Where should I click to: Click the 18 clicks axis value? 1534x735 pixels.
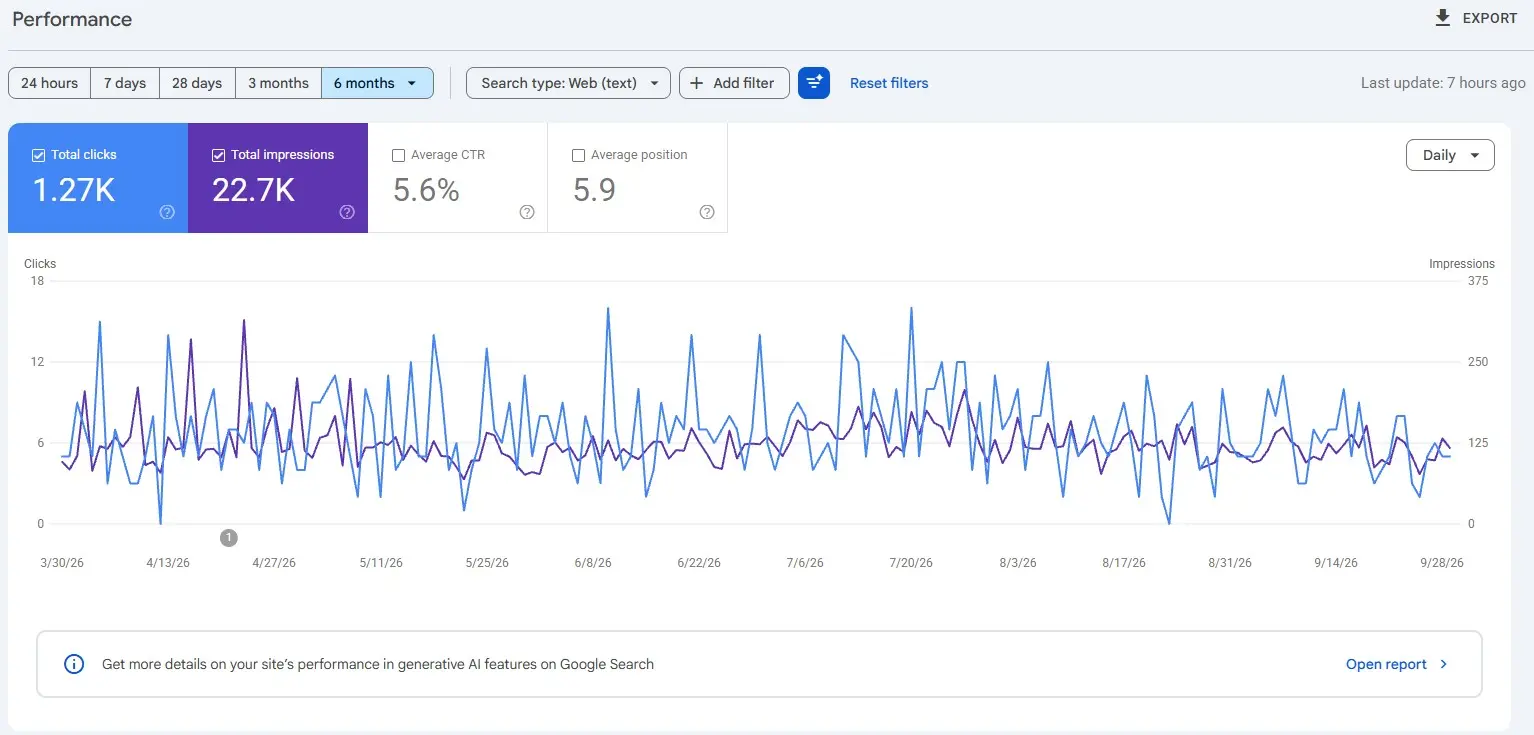click(37, 281)
